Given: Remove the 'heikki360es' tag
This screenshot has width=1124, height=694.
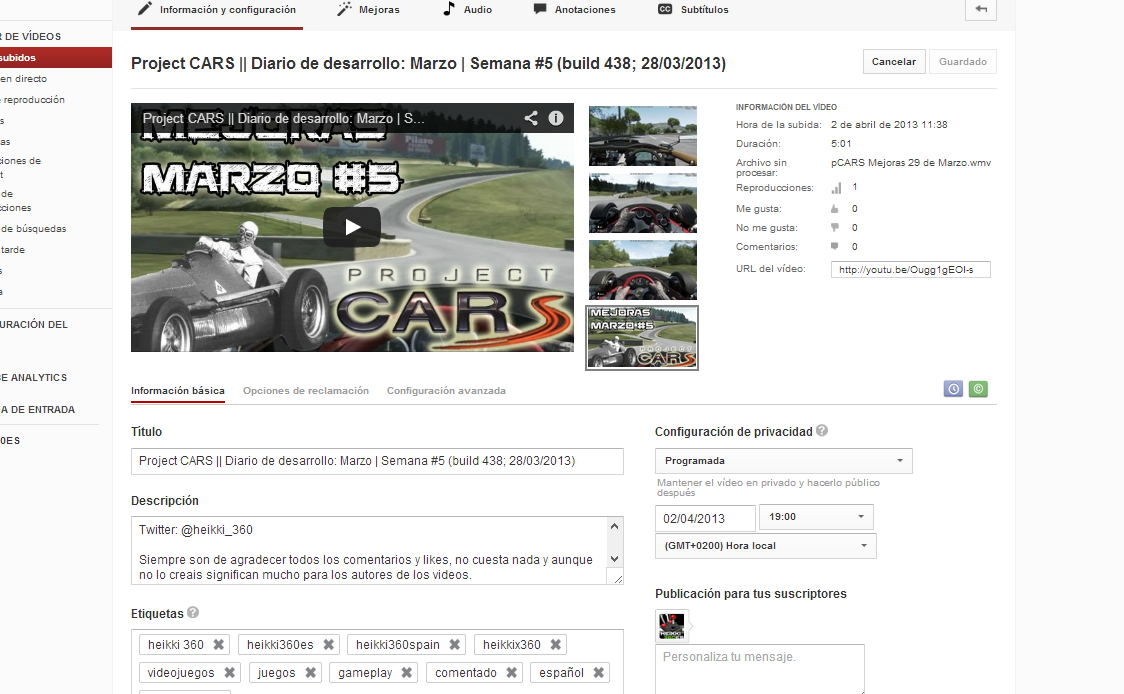Looking at the screenshot, I should click(328, 645).
